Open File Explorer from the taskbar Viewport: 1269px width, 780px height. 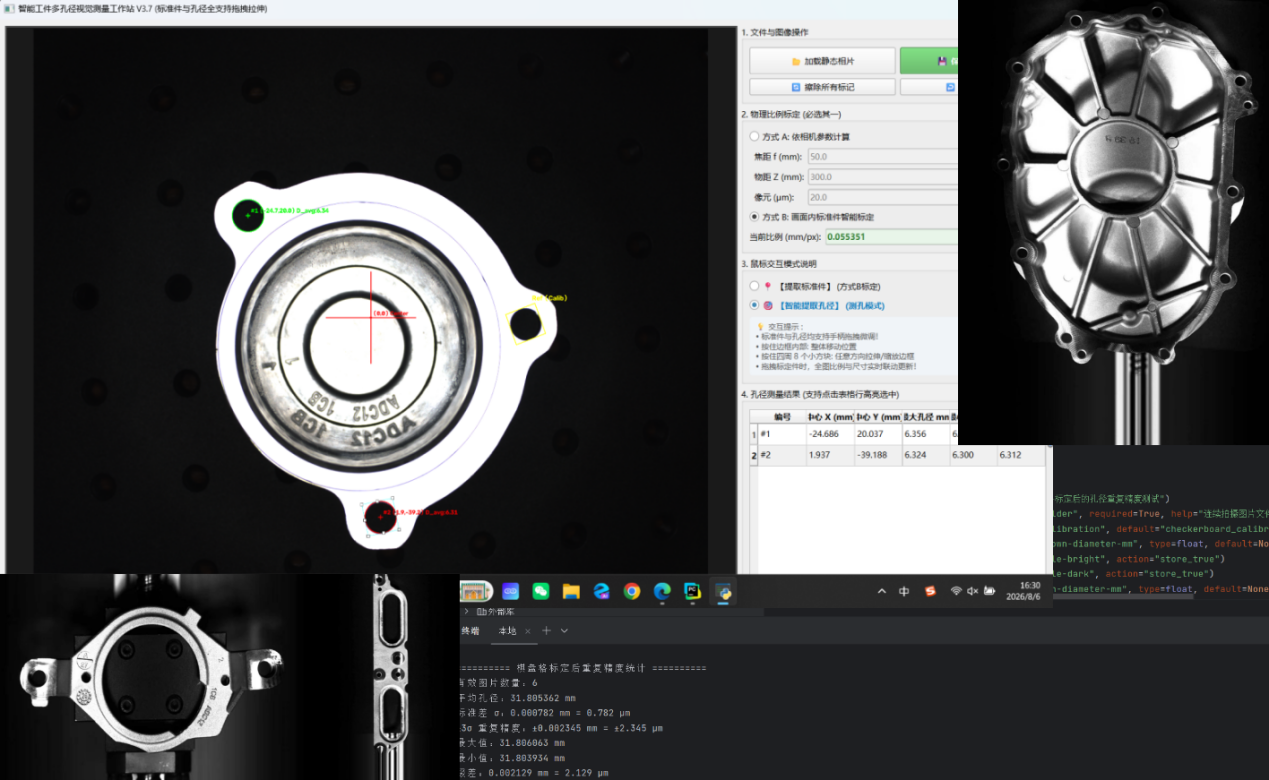(x=570, y=591)
